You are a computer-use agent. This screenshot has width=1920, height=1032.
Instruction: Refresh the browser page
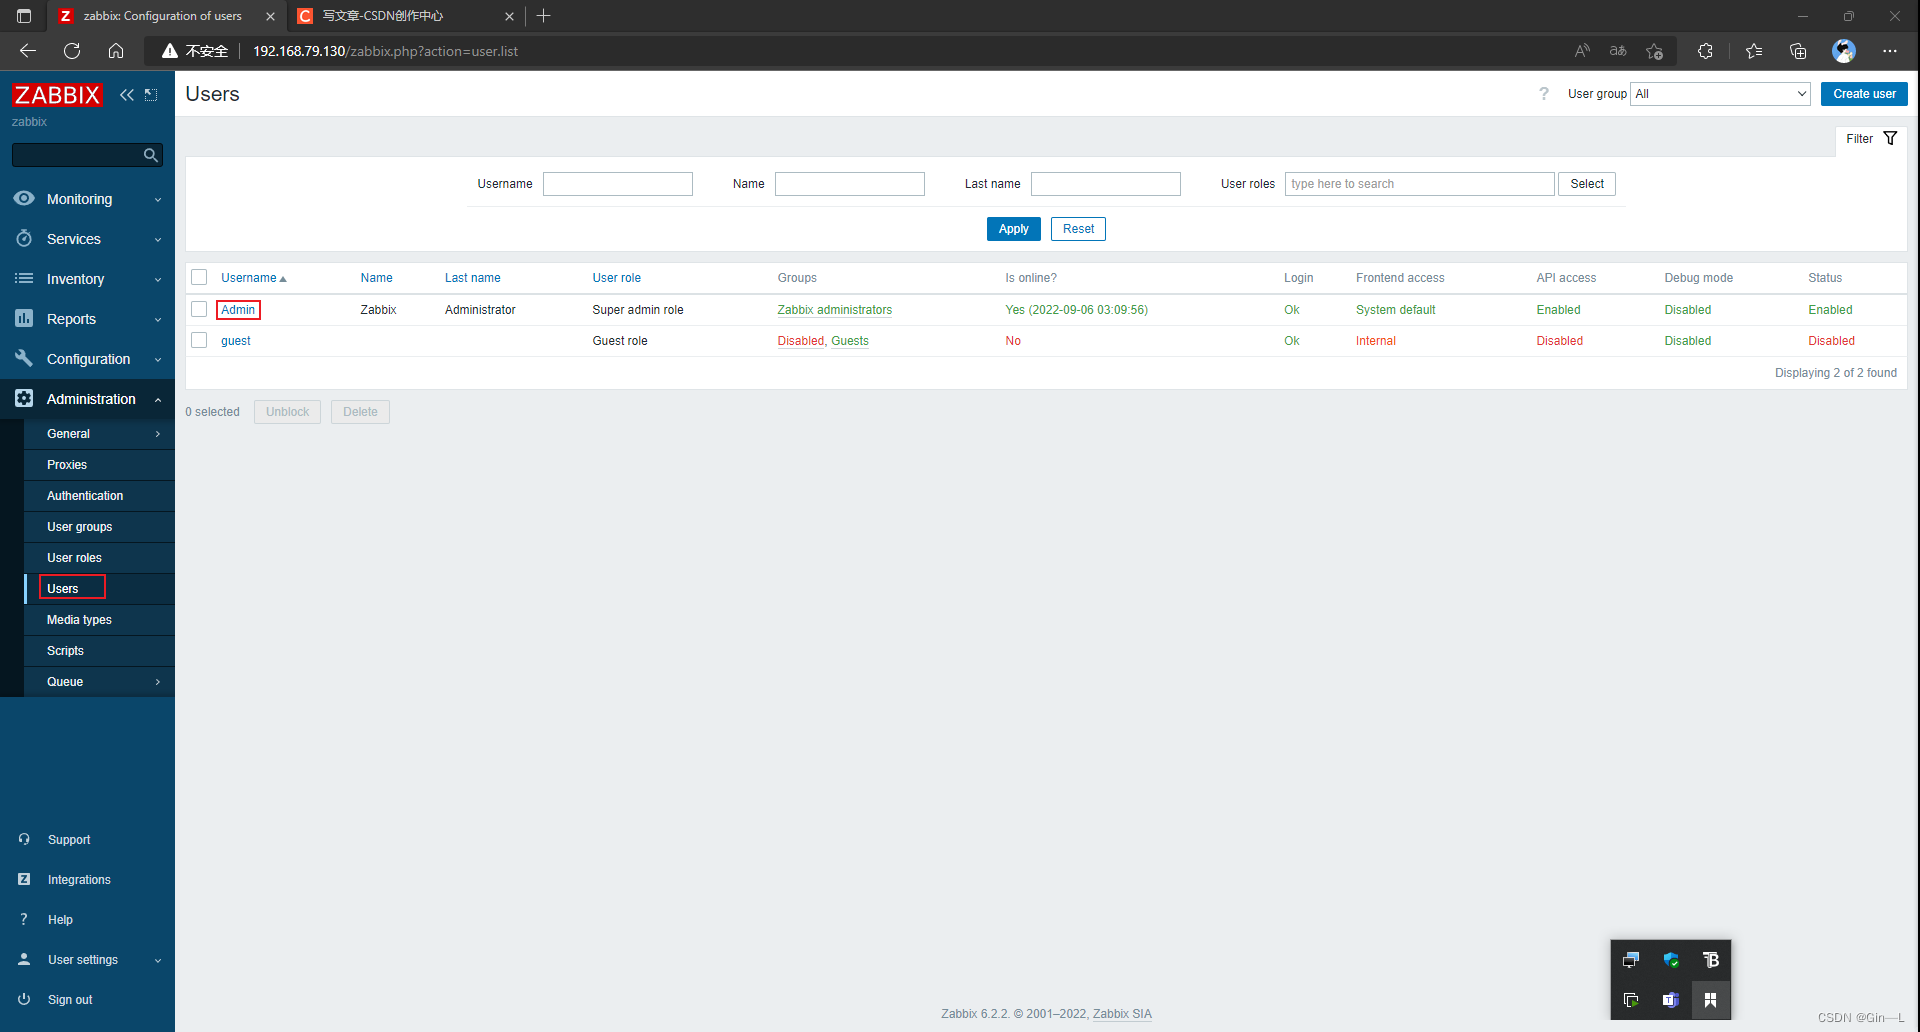pos(72,51)
